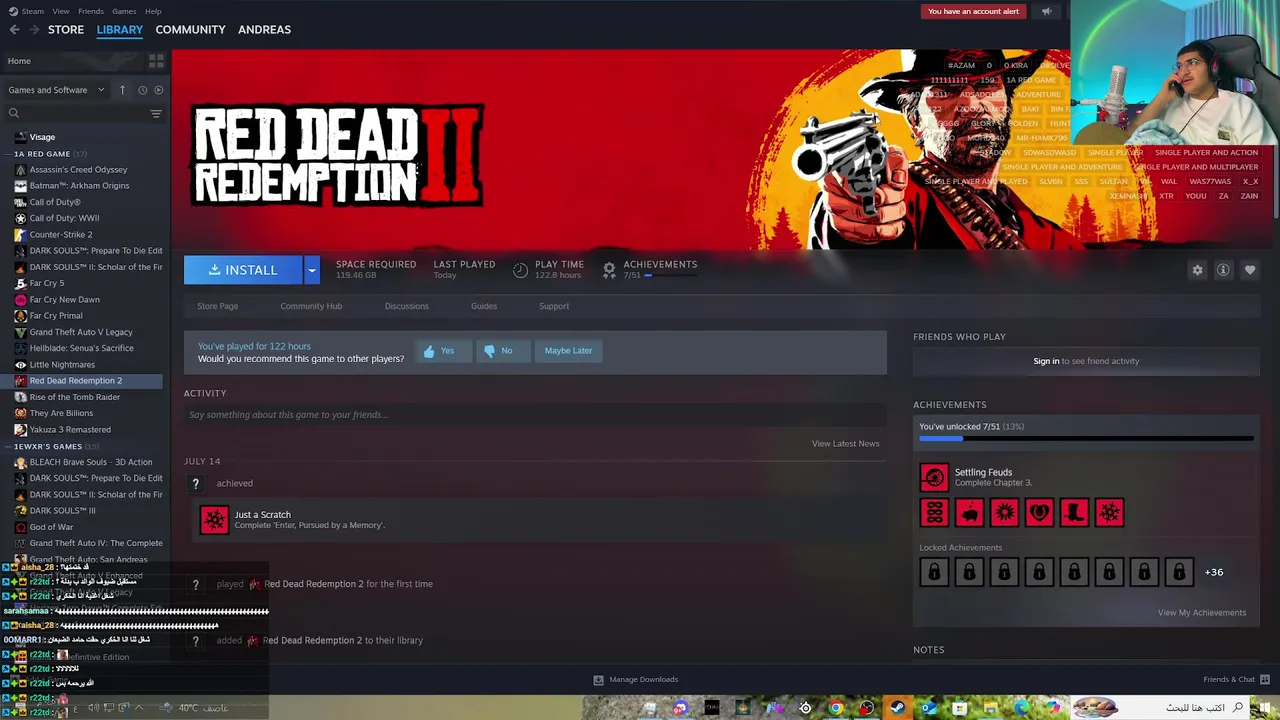Select Hellblade: Senua's Sacrifice in library
The height and width of the screenshot is (720, 1280).
click(81, 348)
